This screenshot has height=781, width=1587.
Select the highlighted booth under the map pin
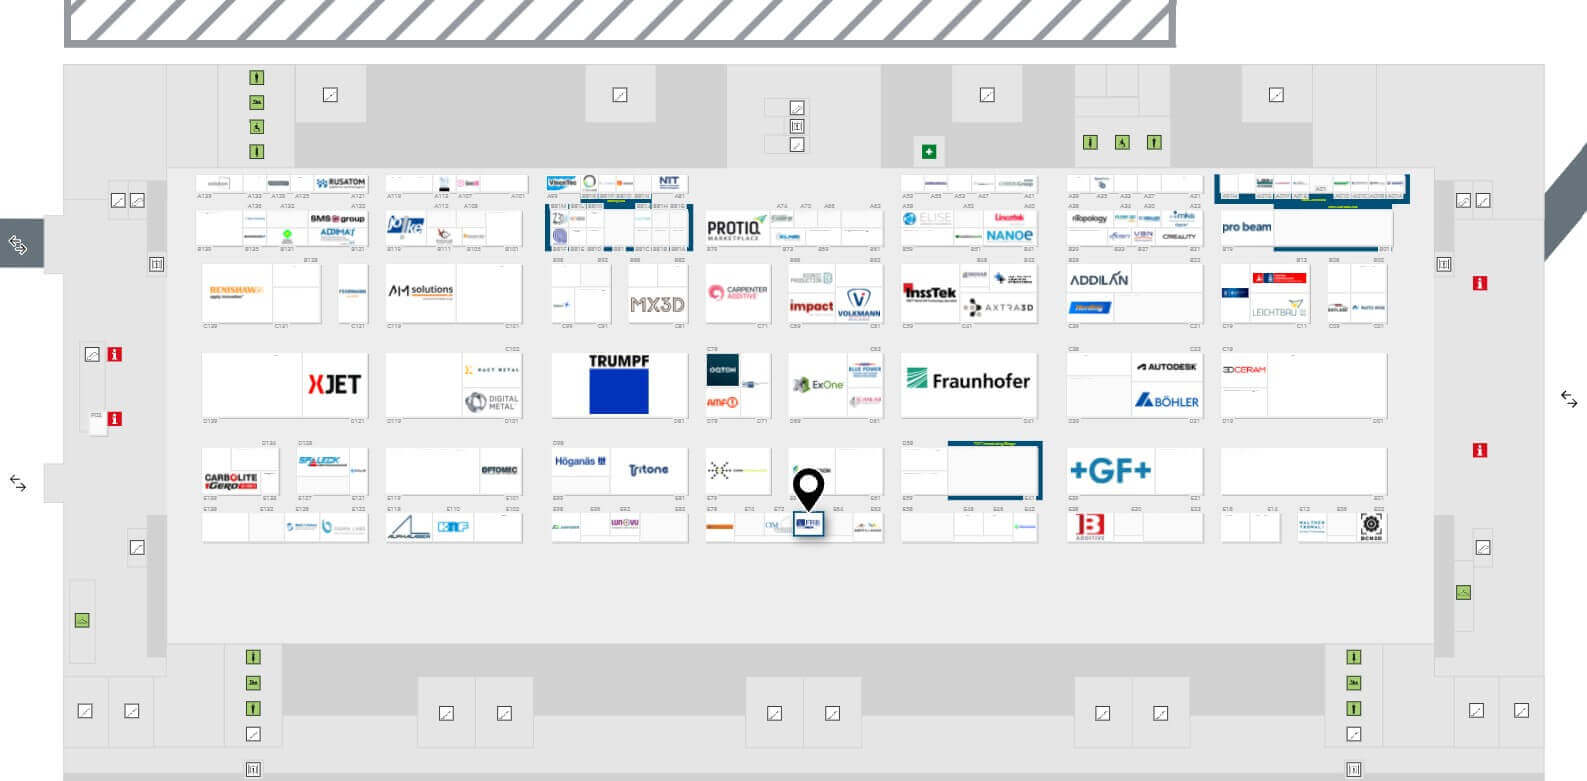pos(808,524)
